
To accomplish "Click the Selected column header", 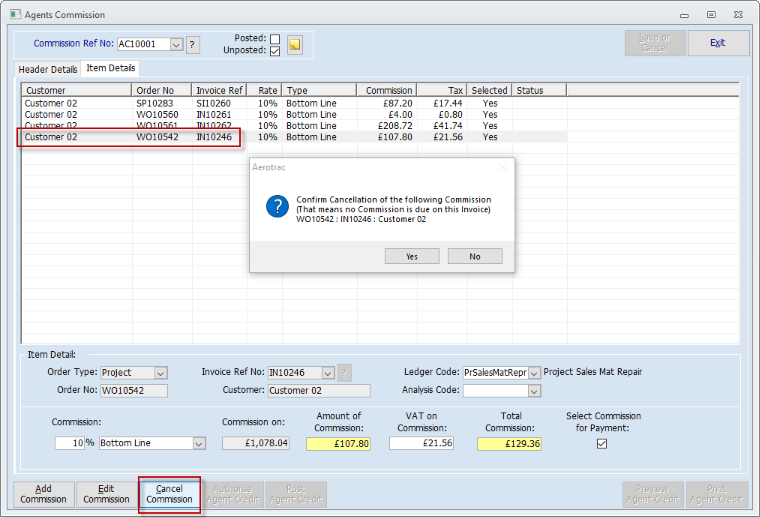I will [x=489, y=90].
